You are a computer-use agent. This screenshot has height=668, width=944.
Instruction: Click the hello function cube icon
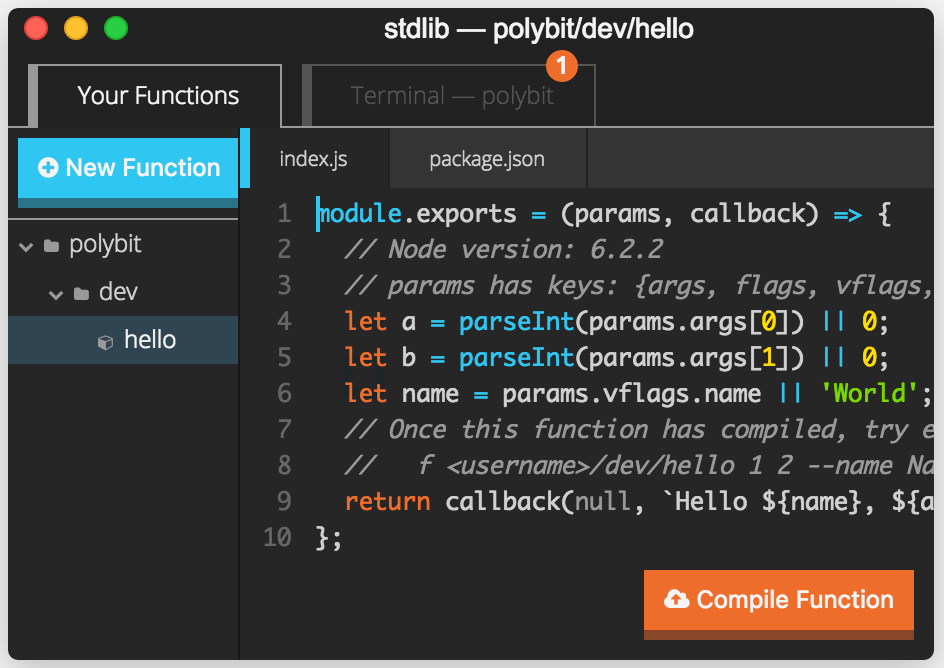click(x=105, y=342)
